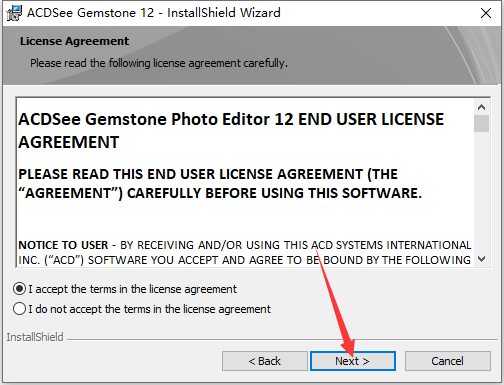Click the NOTICE TO USER paragraph
This screenshot has height=385, width=504.
pos(245,252)
